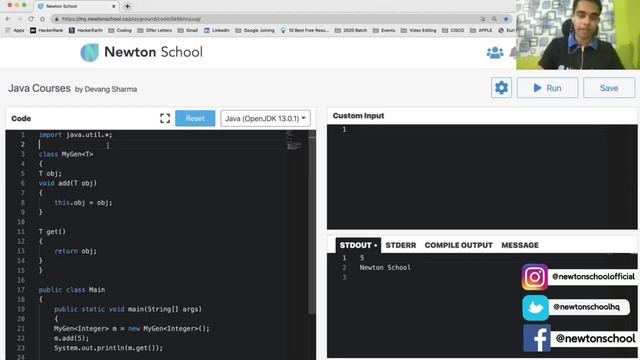Open the CISCO bookmarks folder
Viewport: 640px width, 360px height.
click(x=453, y=30)
